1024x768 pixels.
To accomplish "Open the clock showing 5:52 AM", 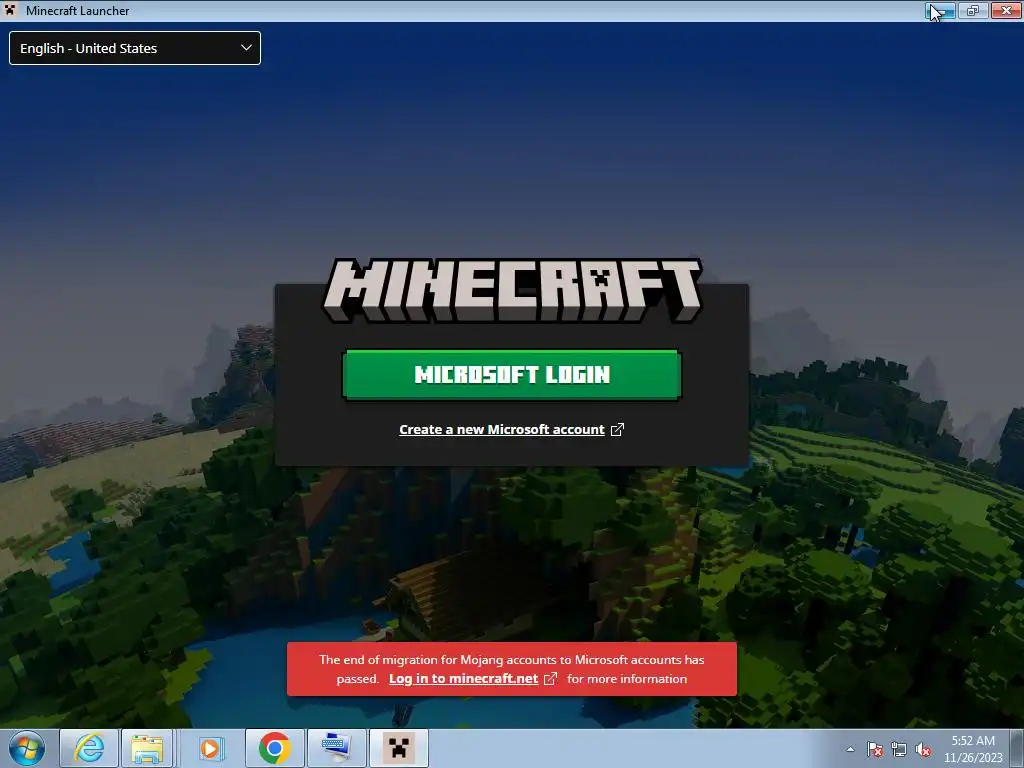I will pyautogui.click(x=973, y=749).
